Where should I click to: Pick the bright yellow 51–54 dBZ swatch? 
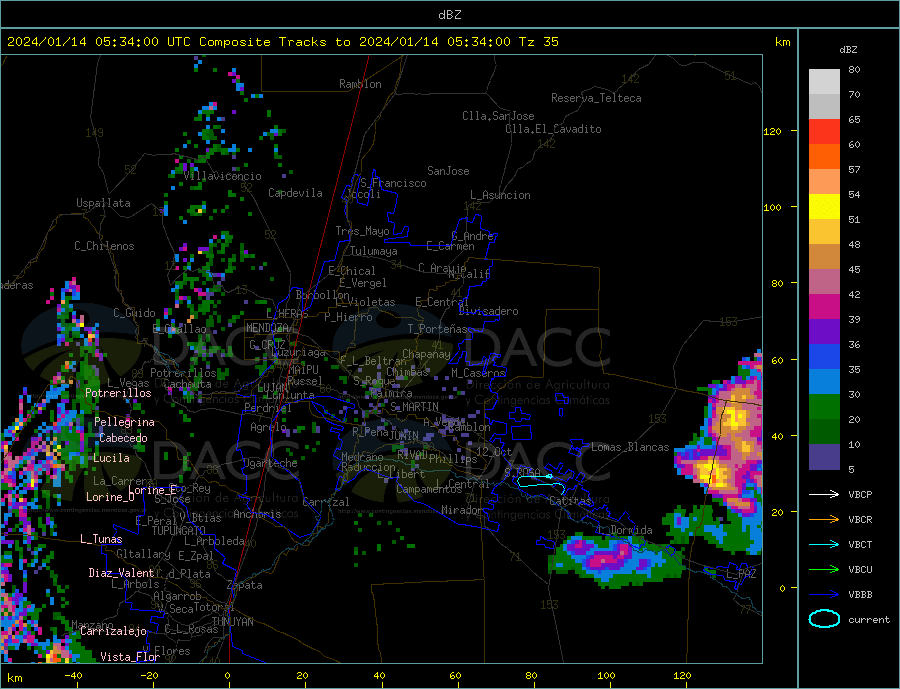coord(824,207)
